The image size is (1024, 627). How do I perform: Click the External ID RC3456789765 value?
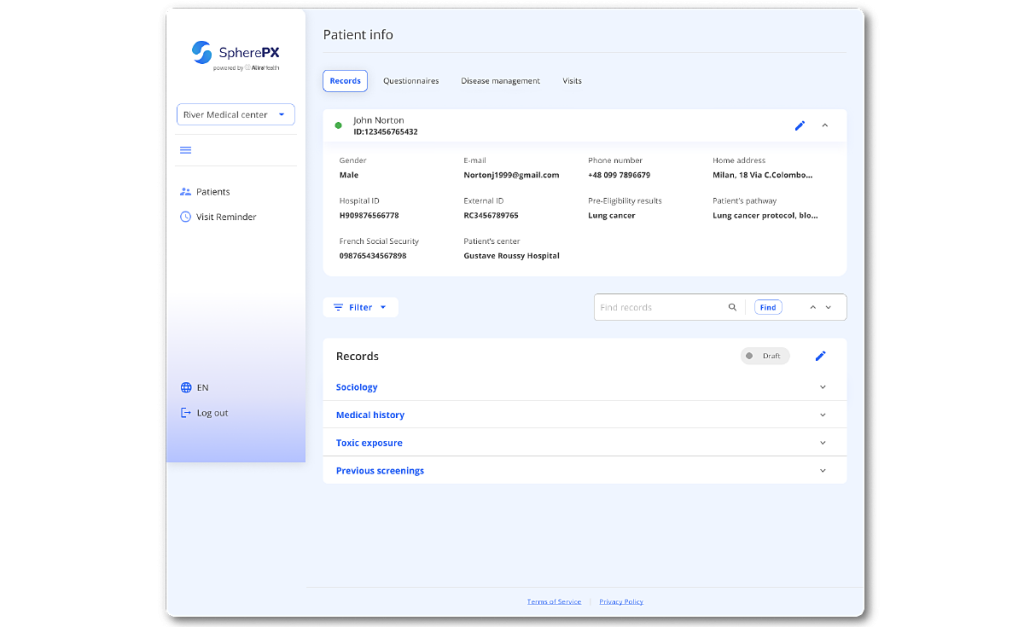tap(491, 216)
